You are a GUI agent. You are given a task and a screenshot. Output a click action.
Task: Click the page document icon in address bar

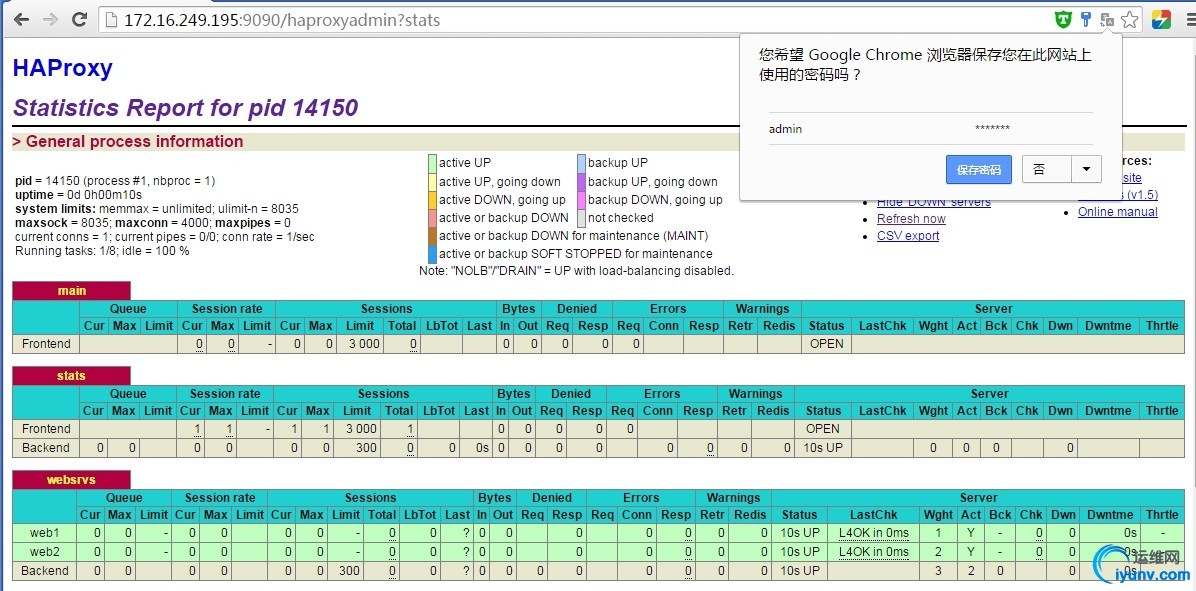click(111, 20)
